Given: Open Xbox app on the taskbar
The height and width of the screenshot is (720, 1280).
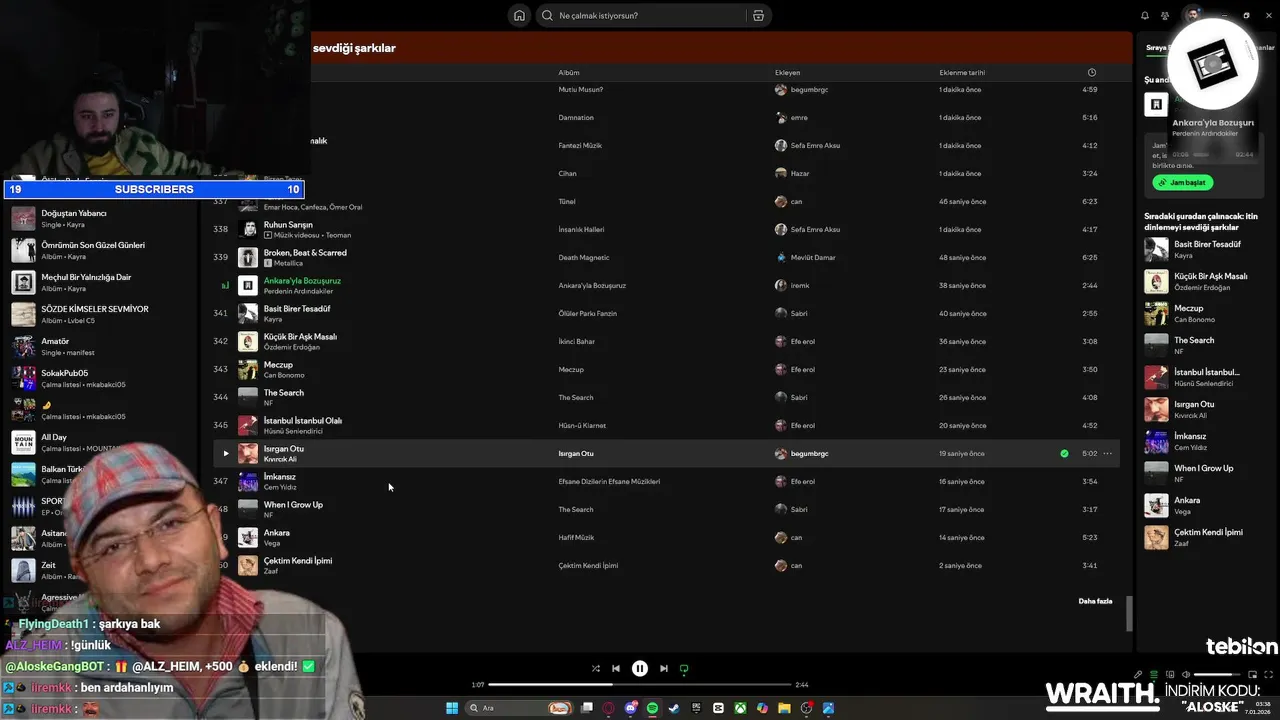Looking at the screenshot, I should [x=740, y=708].
